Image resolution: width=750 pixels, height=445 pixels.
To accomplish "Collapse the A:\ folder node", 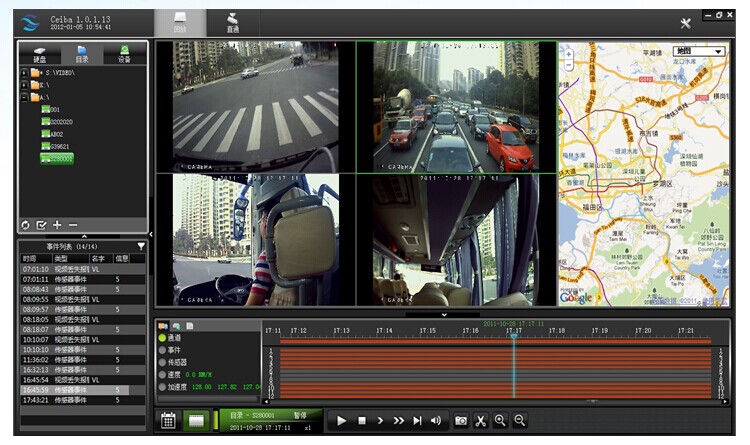I will pyautogui.click(x=24, y=98).
